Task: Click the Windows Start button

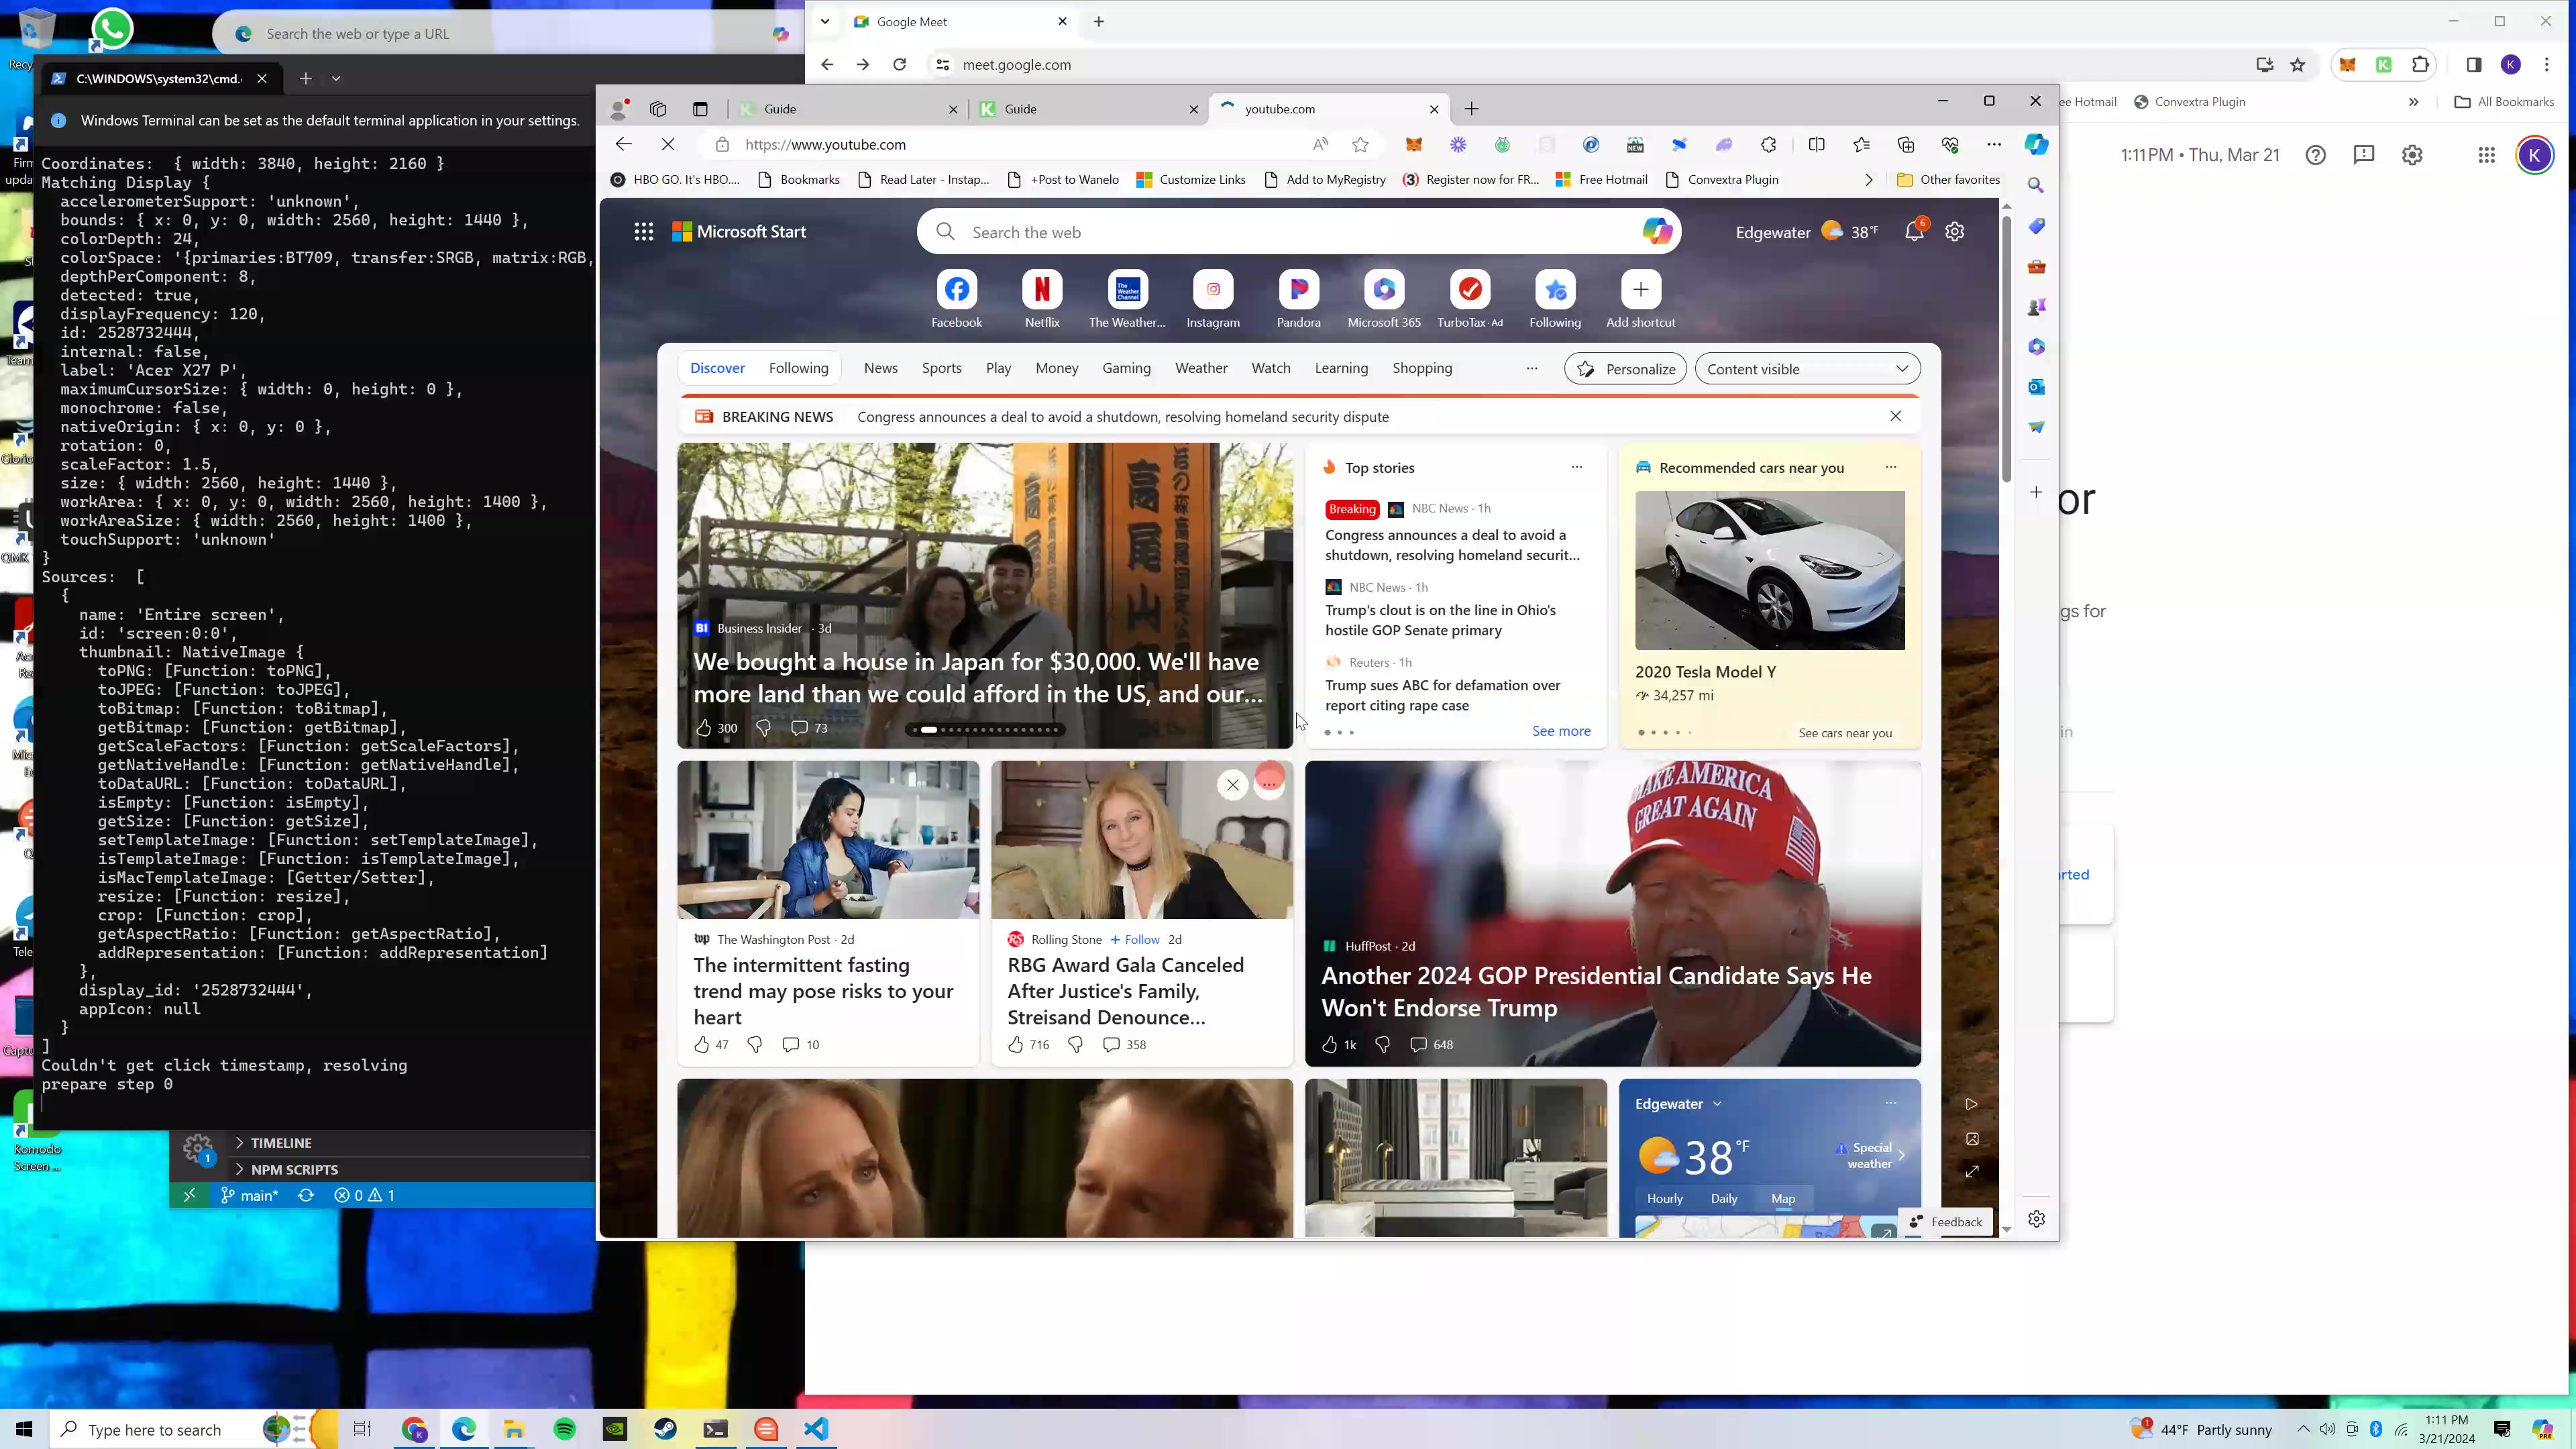Action: coord(24,1429)
